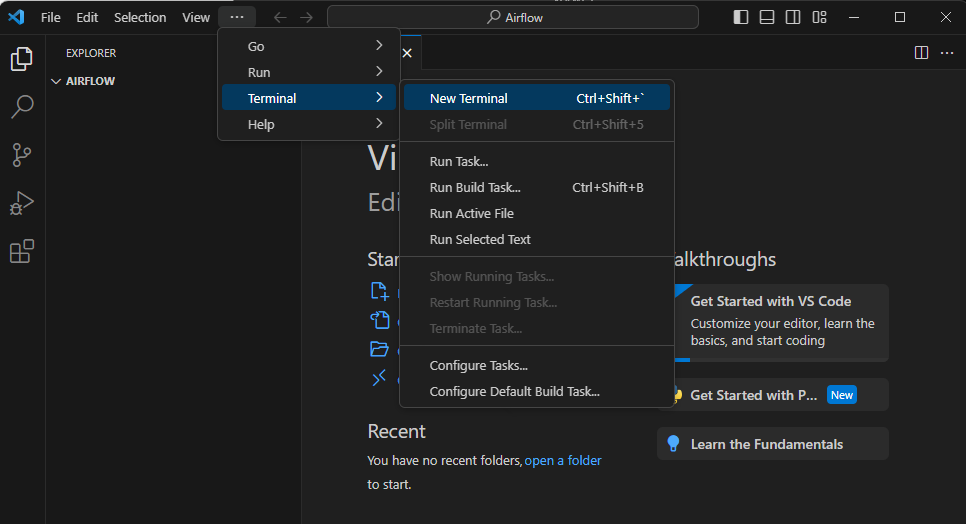
Task: Click the open a folder link
Action: pyautogui.click(x=562, y=461)
